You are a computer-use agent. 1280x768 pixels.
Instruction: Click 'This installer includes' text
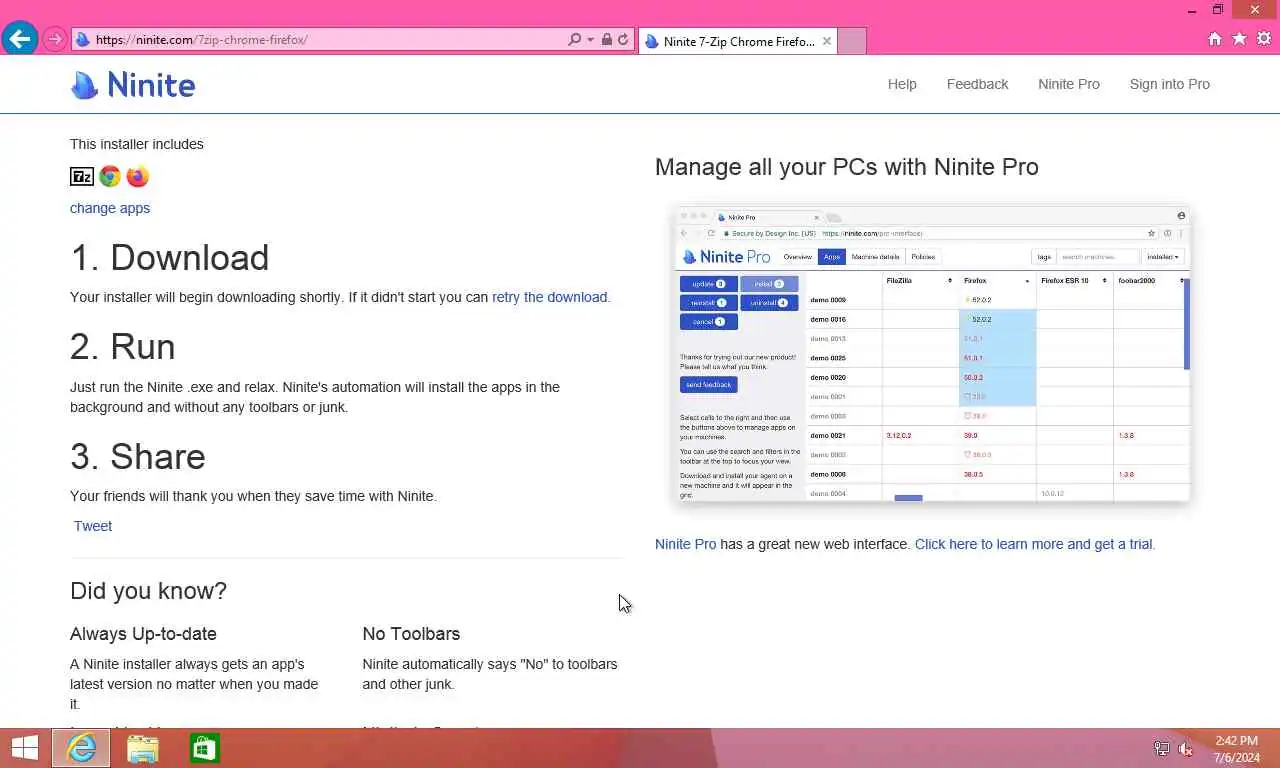[x=137, y=144]
